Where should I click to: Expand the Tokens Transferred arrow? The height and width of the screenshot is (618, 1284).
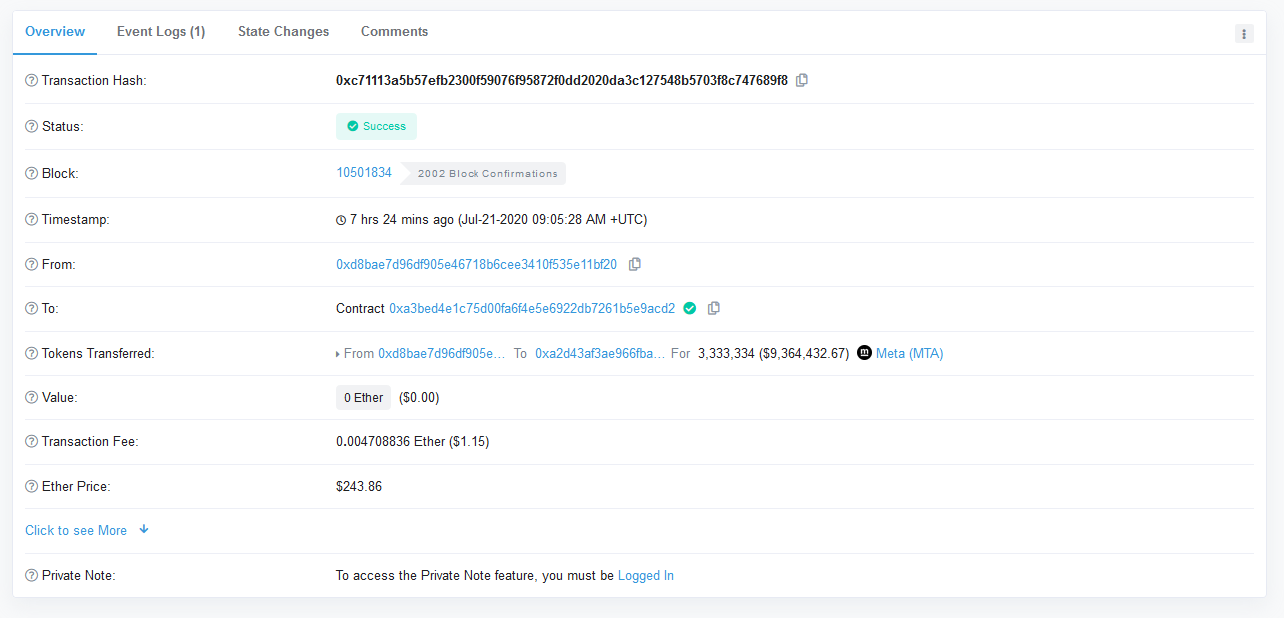[x=338, y=354]
